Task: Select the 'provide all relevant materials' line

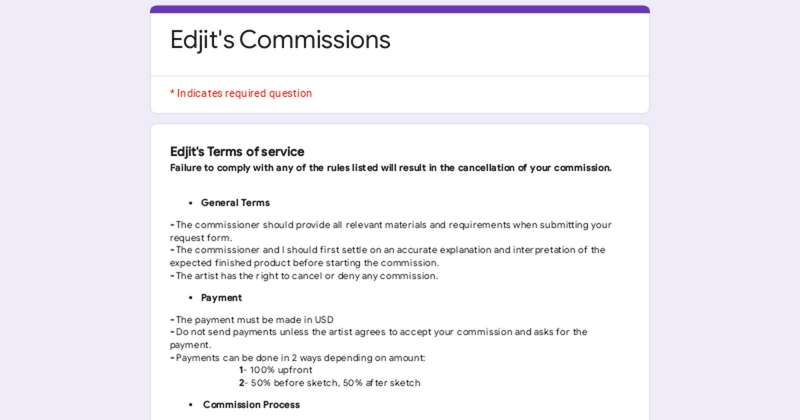Action: (391, 225)
